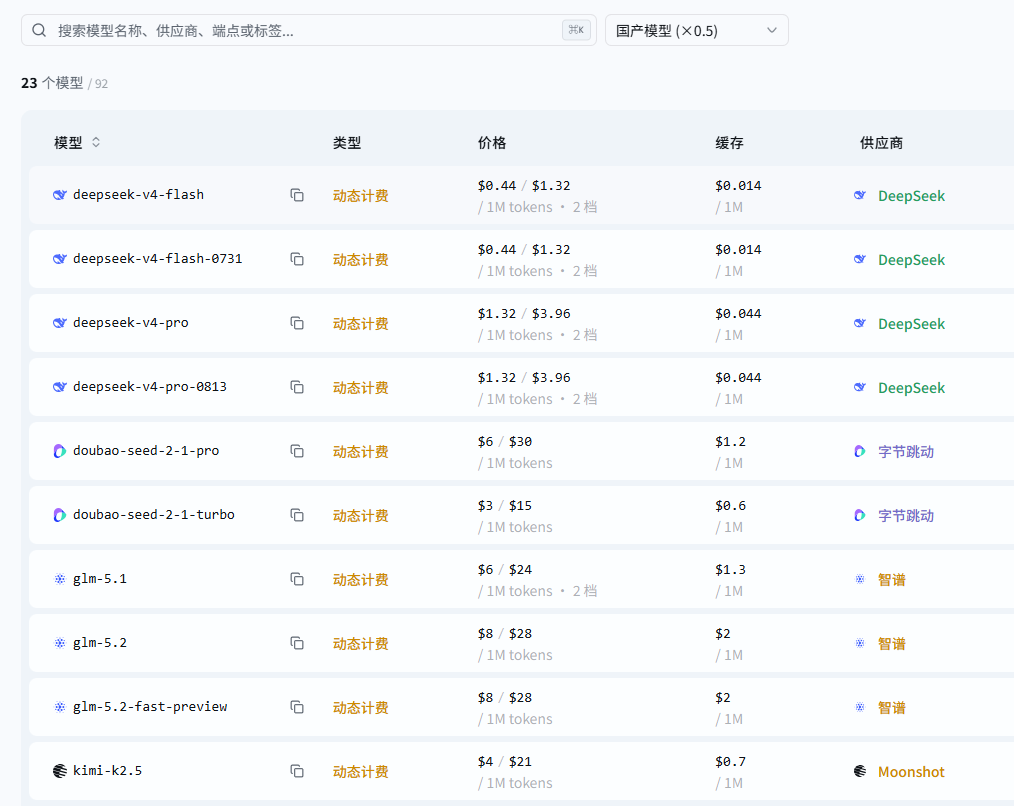The height and width of the screenshot is (806, 1014).
Task: Click the $4 / $21 price for kimi-k2.5
Action: [504, 762]
